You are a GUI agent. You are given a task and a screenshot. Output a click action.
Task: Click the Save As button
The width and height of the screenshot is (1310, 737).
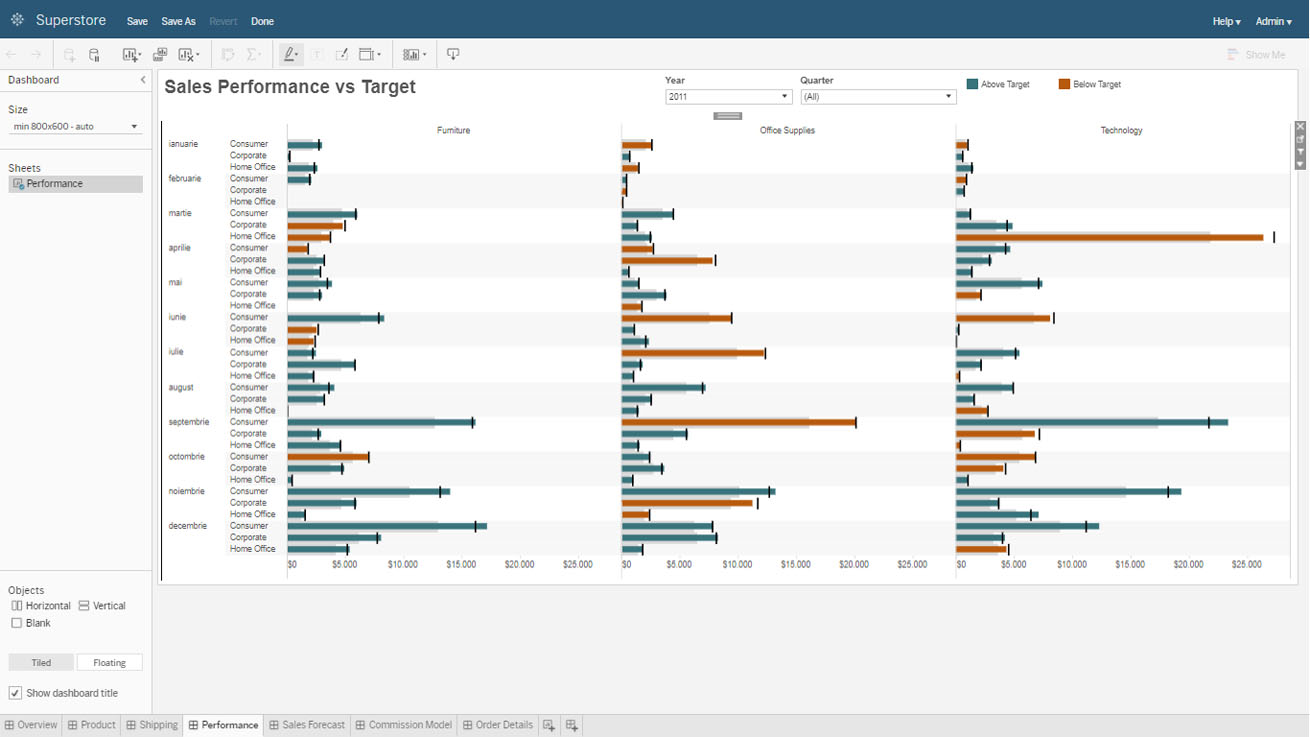click(178, 21)
